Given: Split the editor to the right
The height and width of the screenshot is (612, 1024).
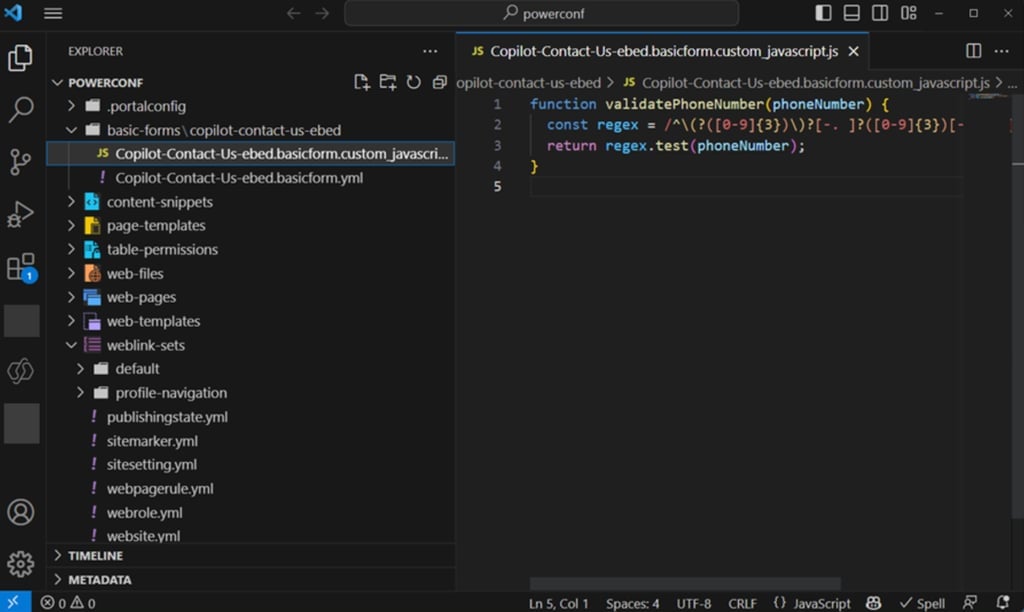Looking at the screenshot, I should [x=973, y=51].
